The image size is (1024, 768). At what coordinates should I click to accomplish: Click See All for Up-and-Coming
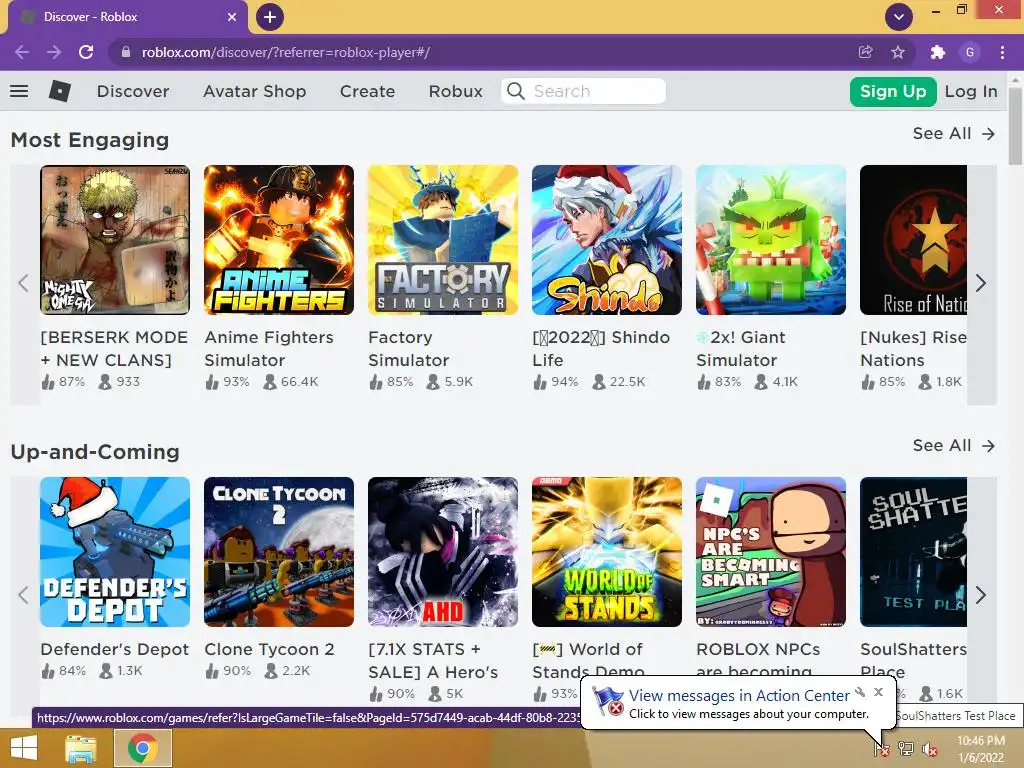(x=953, y=445)
